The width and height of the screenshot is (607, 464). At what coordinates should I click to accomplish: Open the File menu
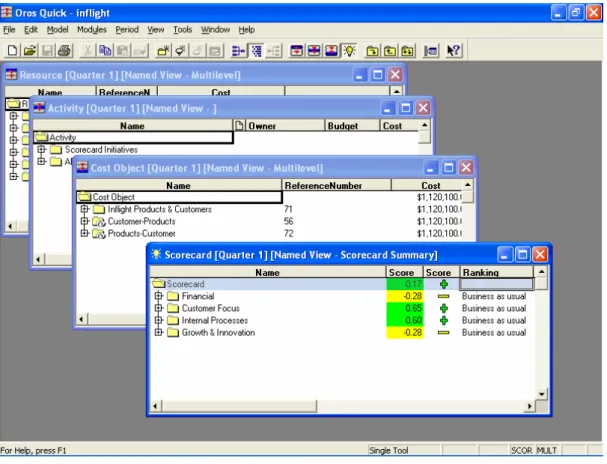click(9, 29)
